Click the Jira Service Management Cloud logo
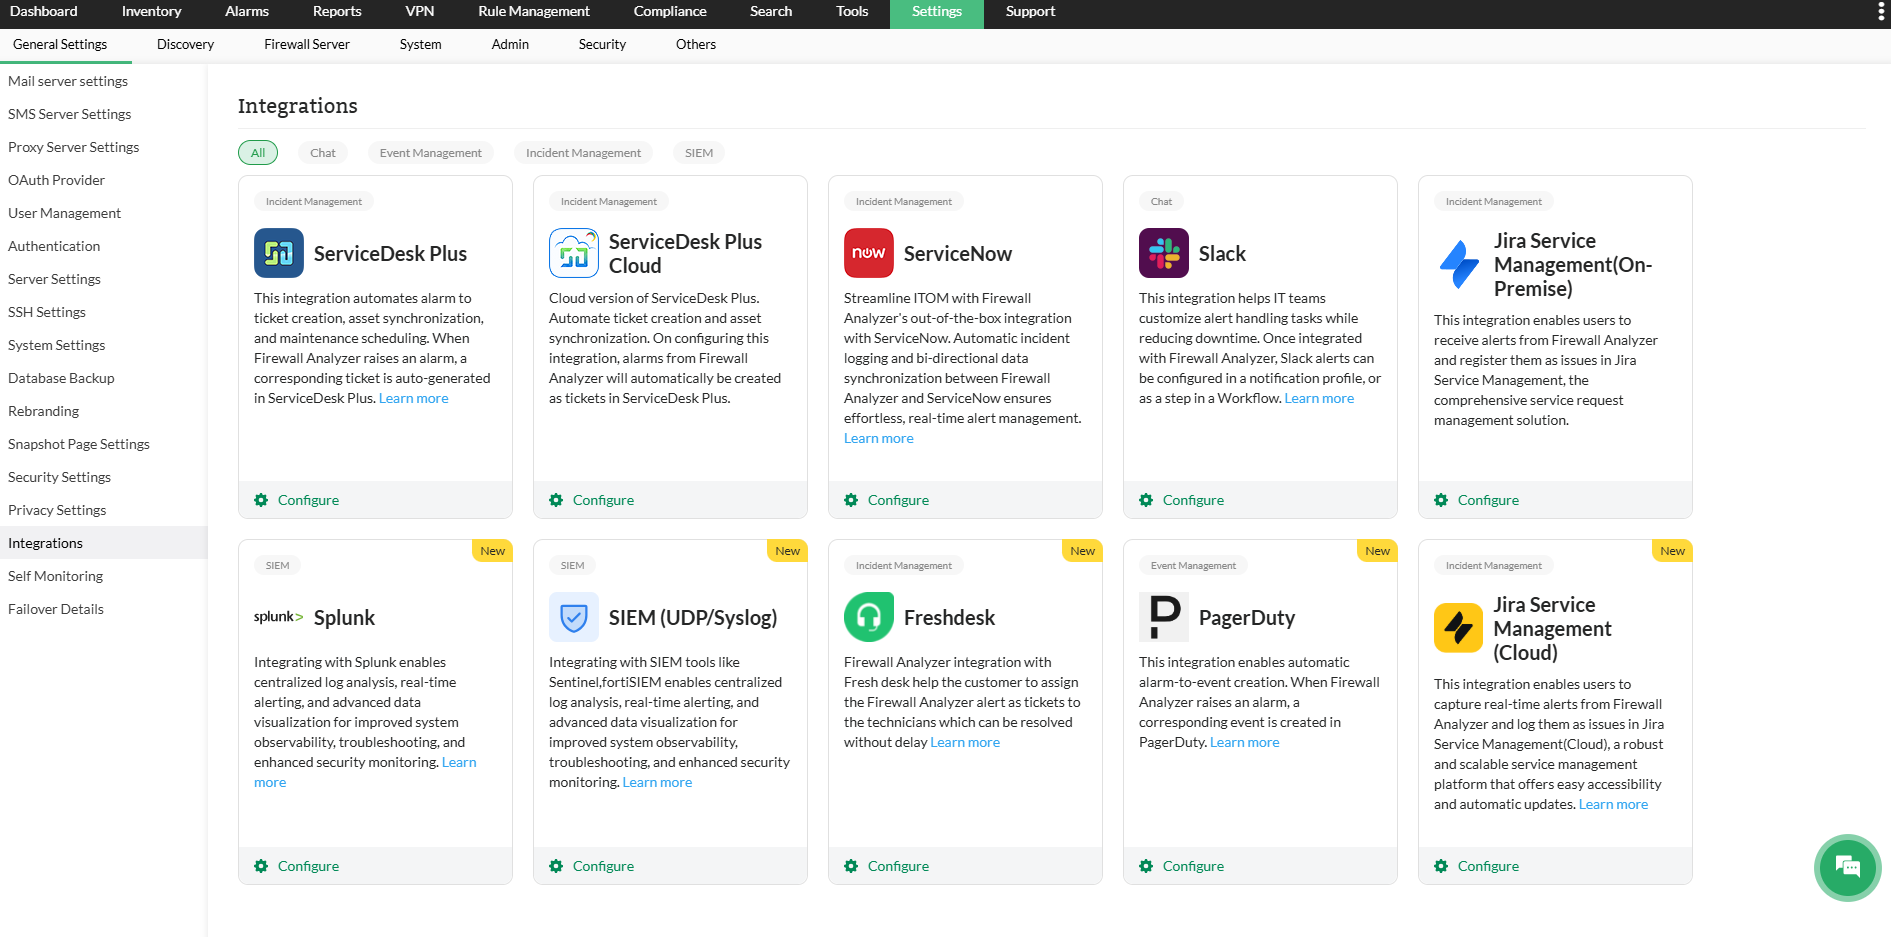Screen dimensions: 1891x937 1459,628
